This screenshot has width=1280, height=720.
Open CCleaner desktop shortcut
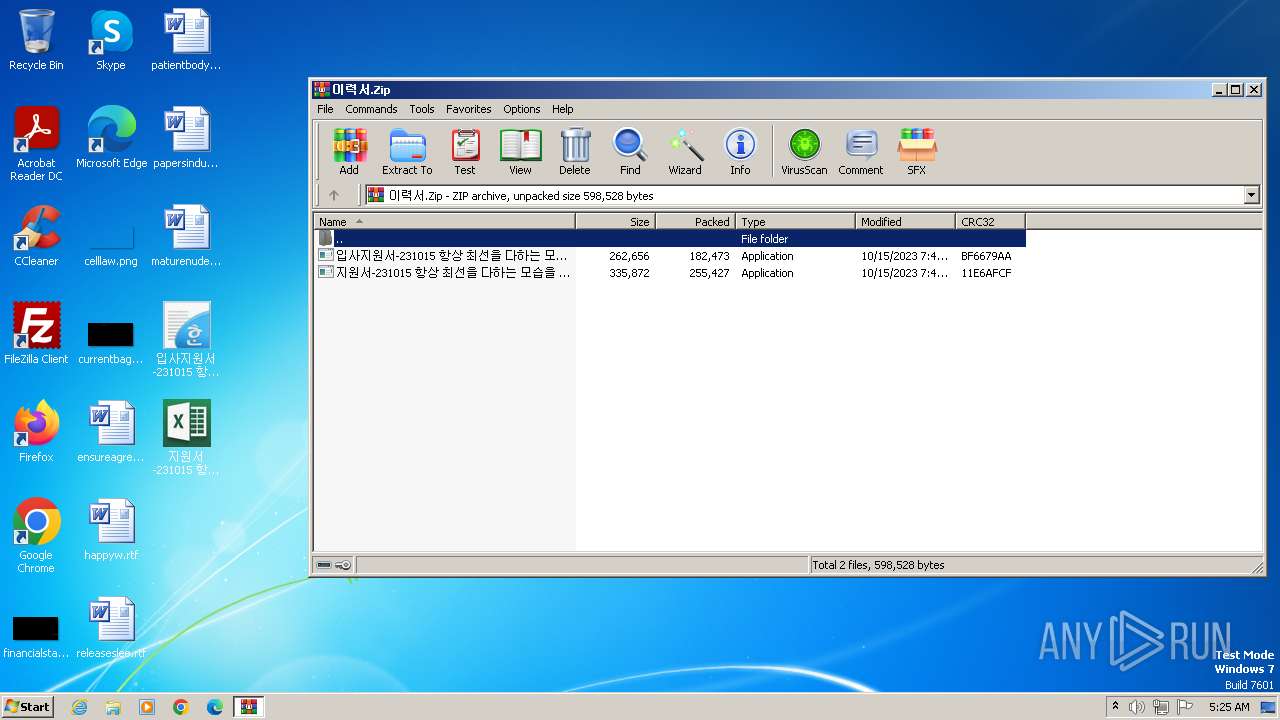pyautogui.click(x=36, y=236)
